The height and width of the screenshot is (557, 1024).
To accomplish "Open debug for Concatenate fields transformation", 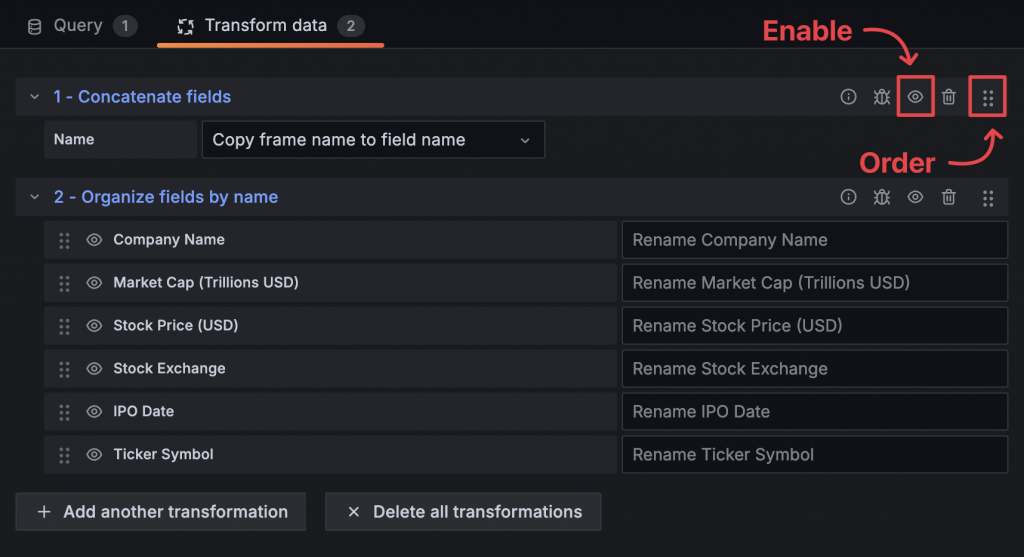I will pyautogui.click(x=881, y=97).
